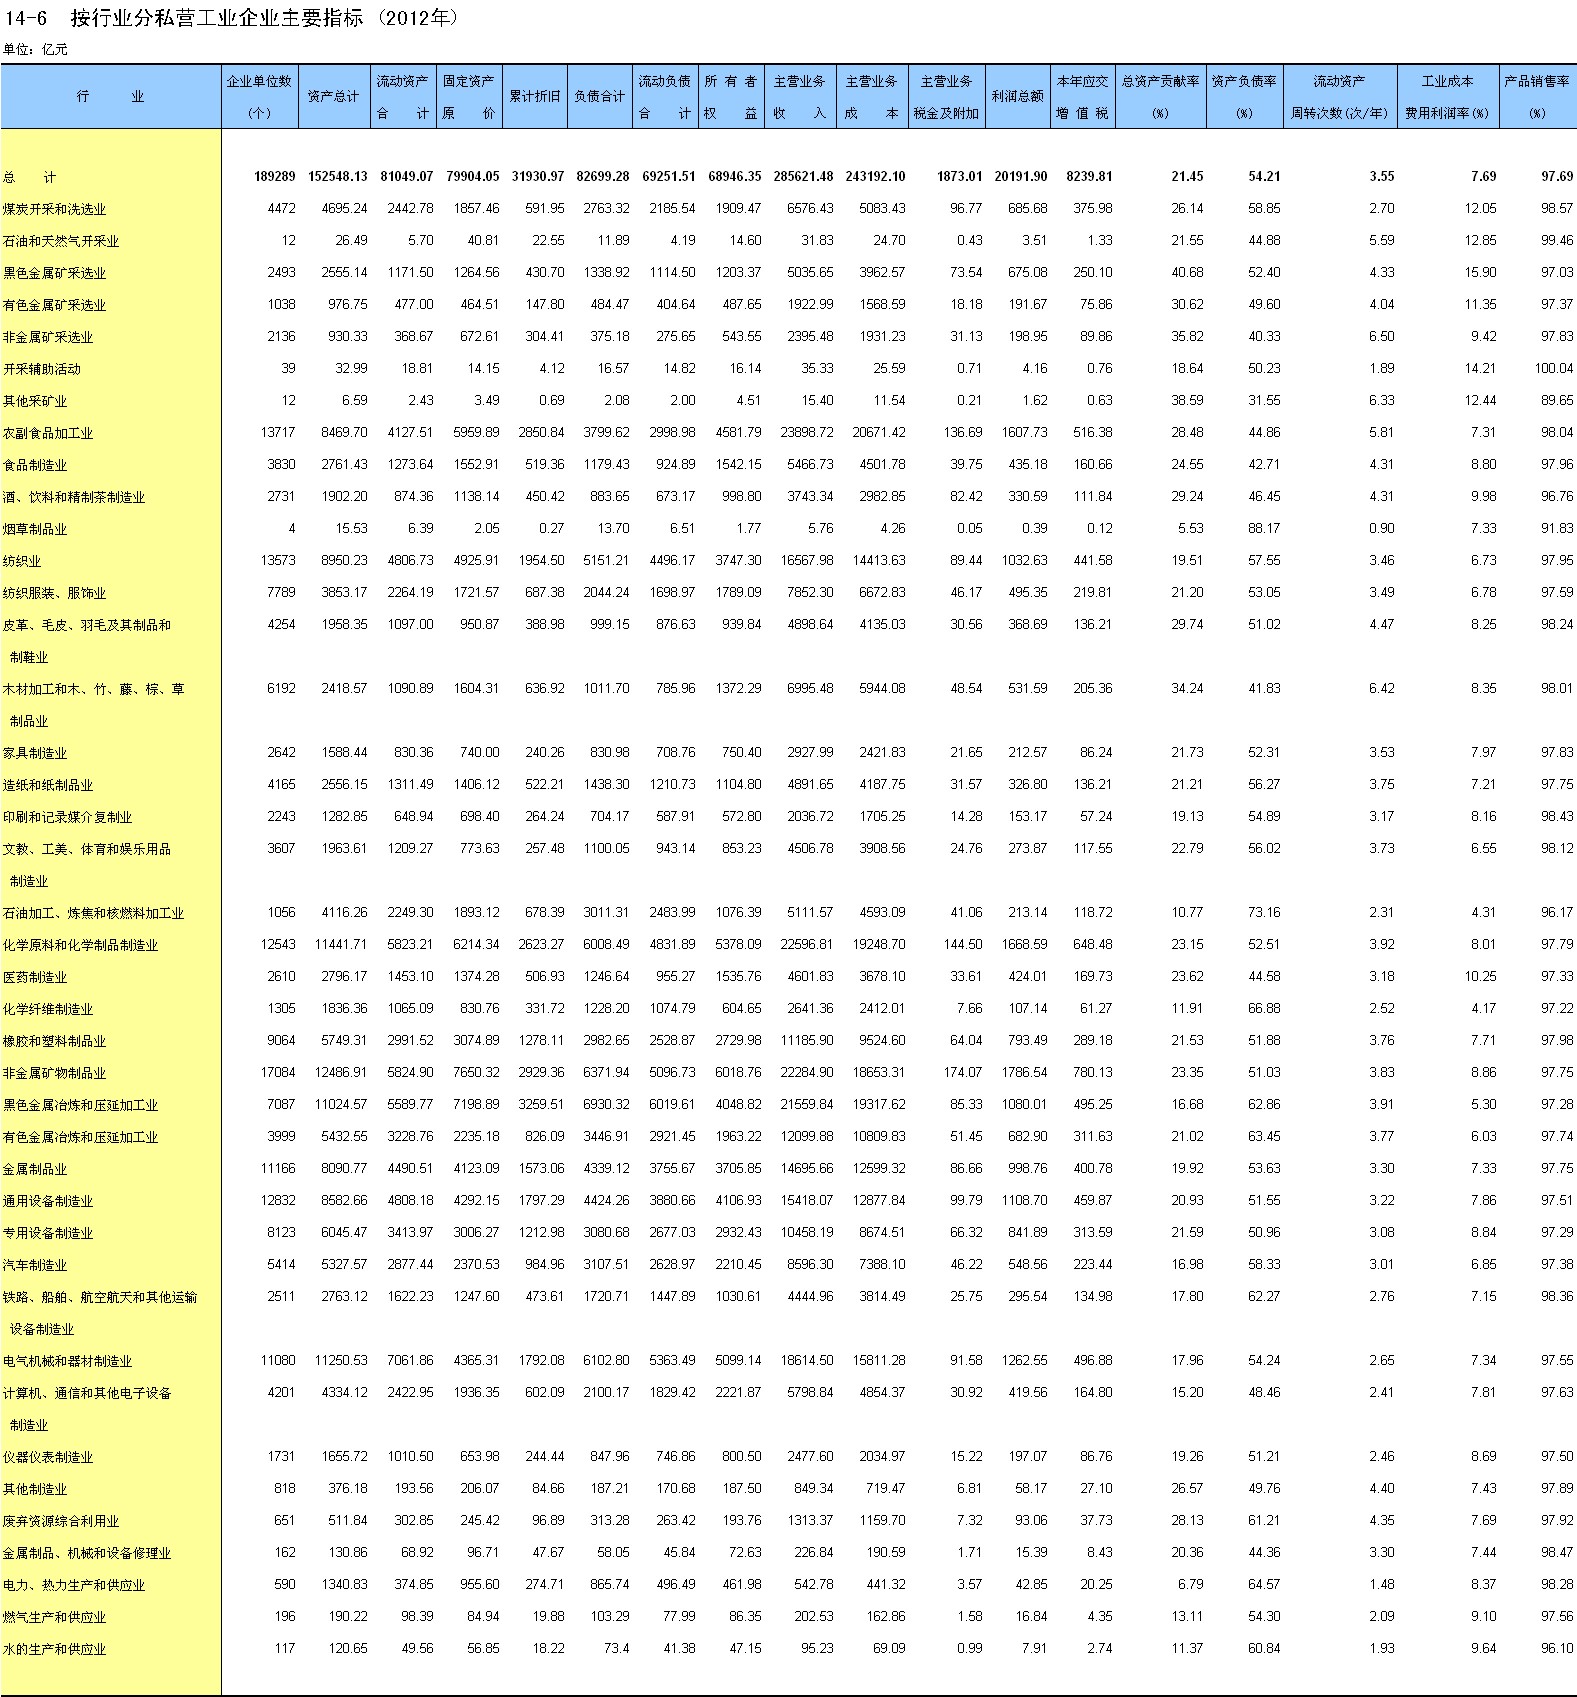Image resolution: width=1577 pixels, height=1697 pixels.
Task: Select the 仪器仪表制造业 row label
Action: 48,1457
